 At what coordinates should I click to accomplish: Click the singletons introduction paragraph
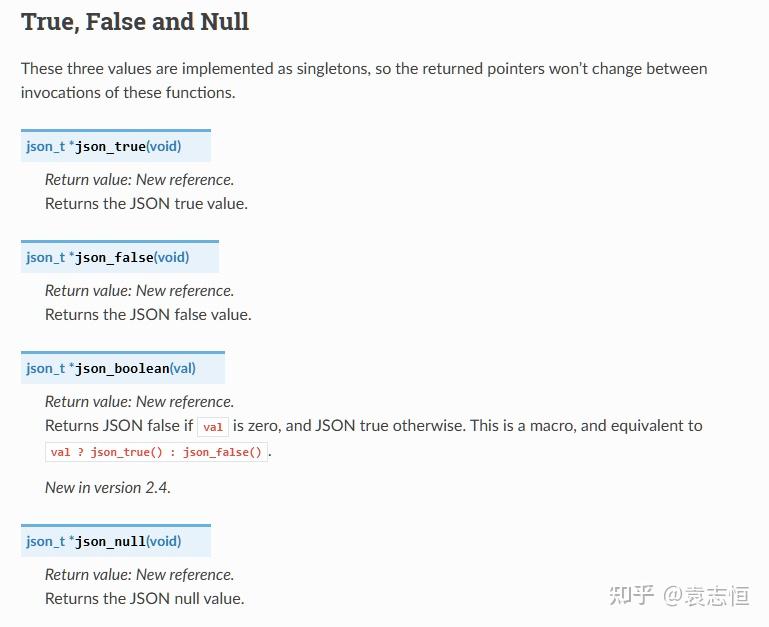coord(364,80)
